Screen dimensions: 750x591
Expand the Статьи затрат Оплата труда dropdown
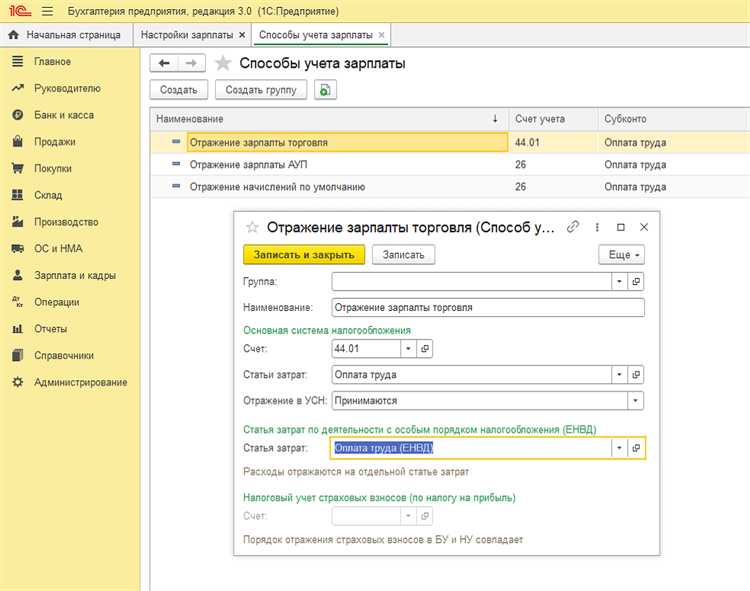(x=619, y=374)
